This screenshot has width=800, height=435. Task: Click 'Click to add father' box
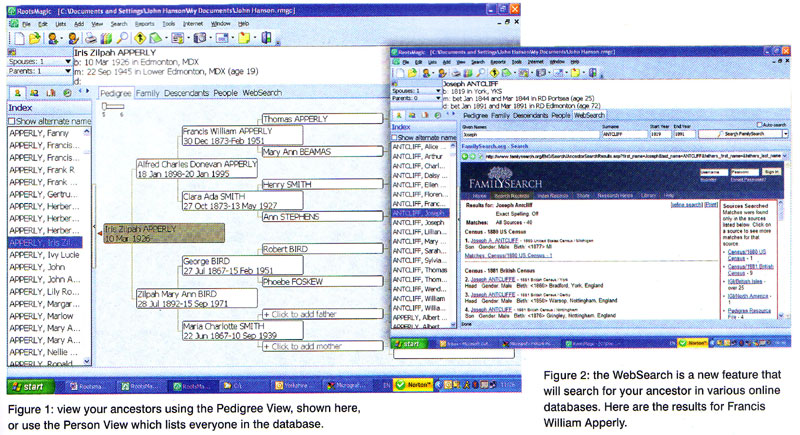(322, 314)
